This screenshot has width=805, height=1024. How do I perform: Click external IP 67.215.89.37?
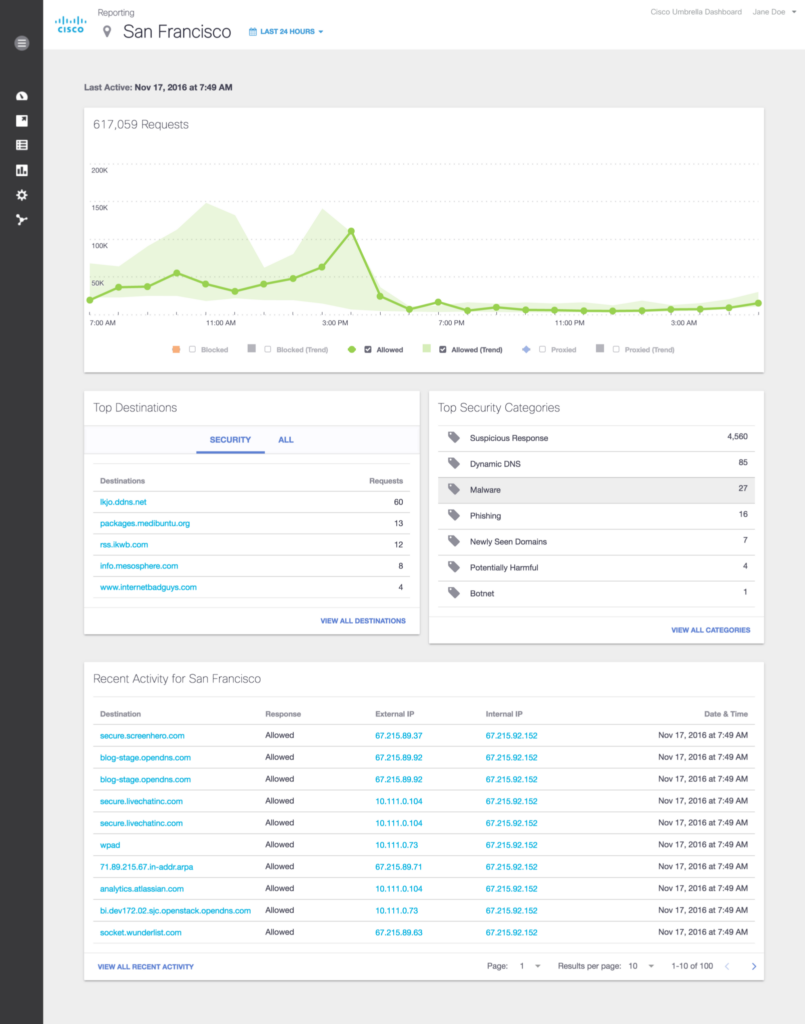tap(399, 735)
